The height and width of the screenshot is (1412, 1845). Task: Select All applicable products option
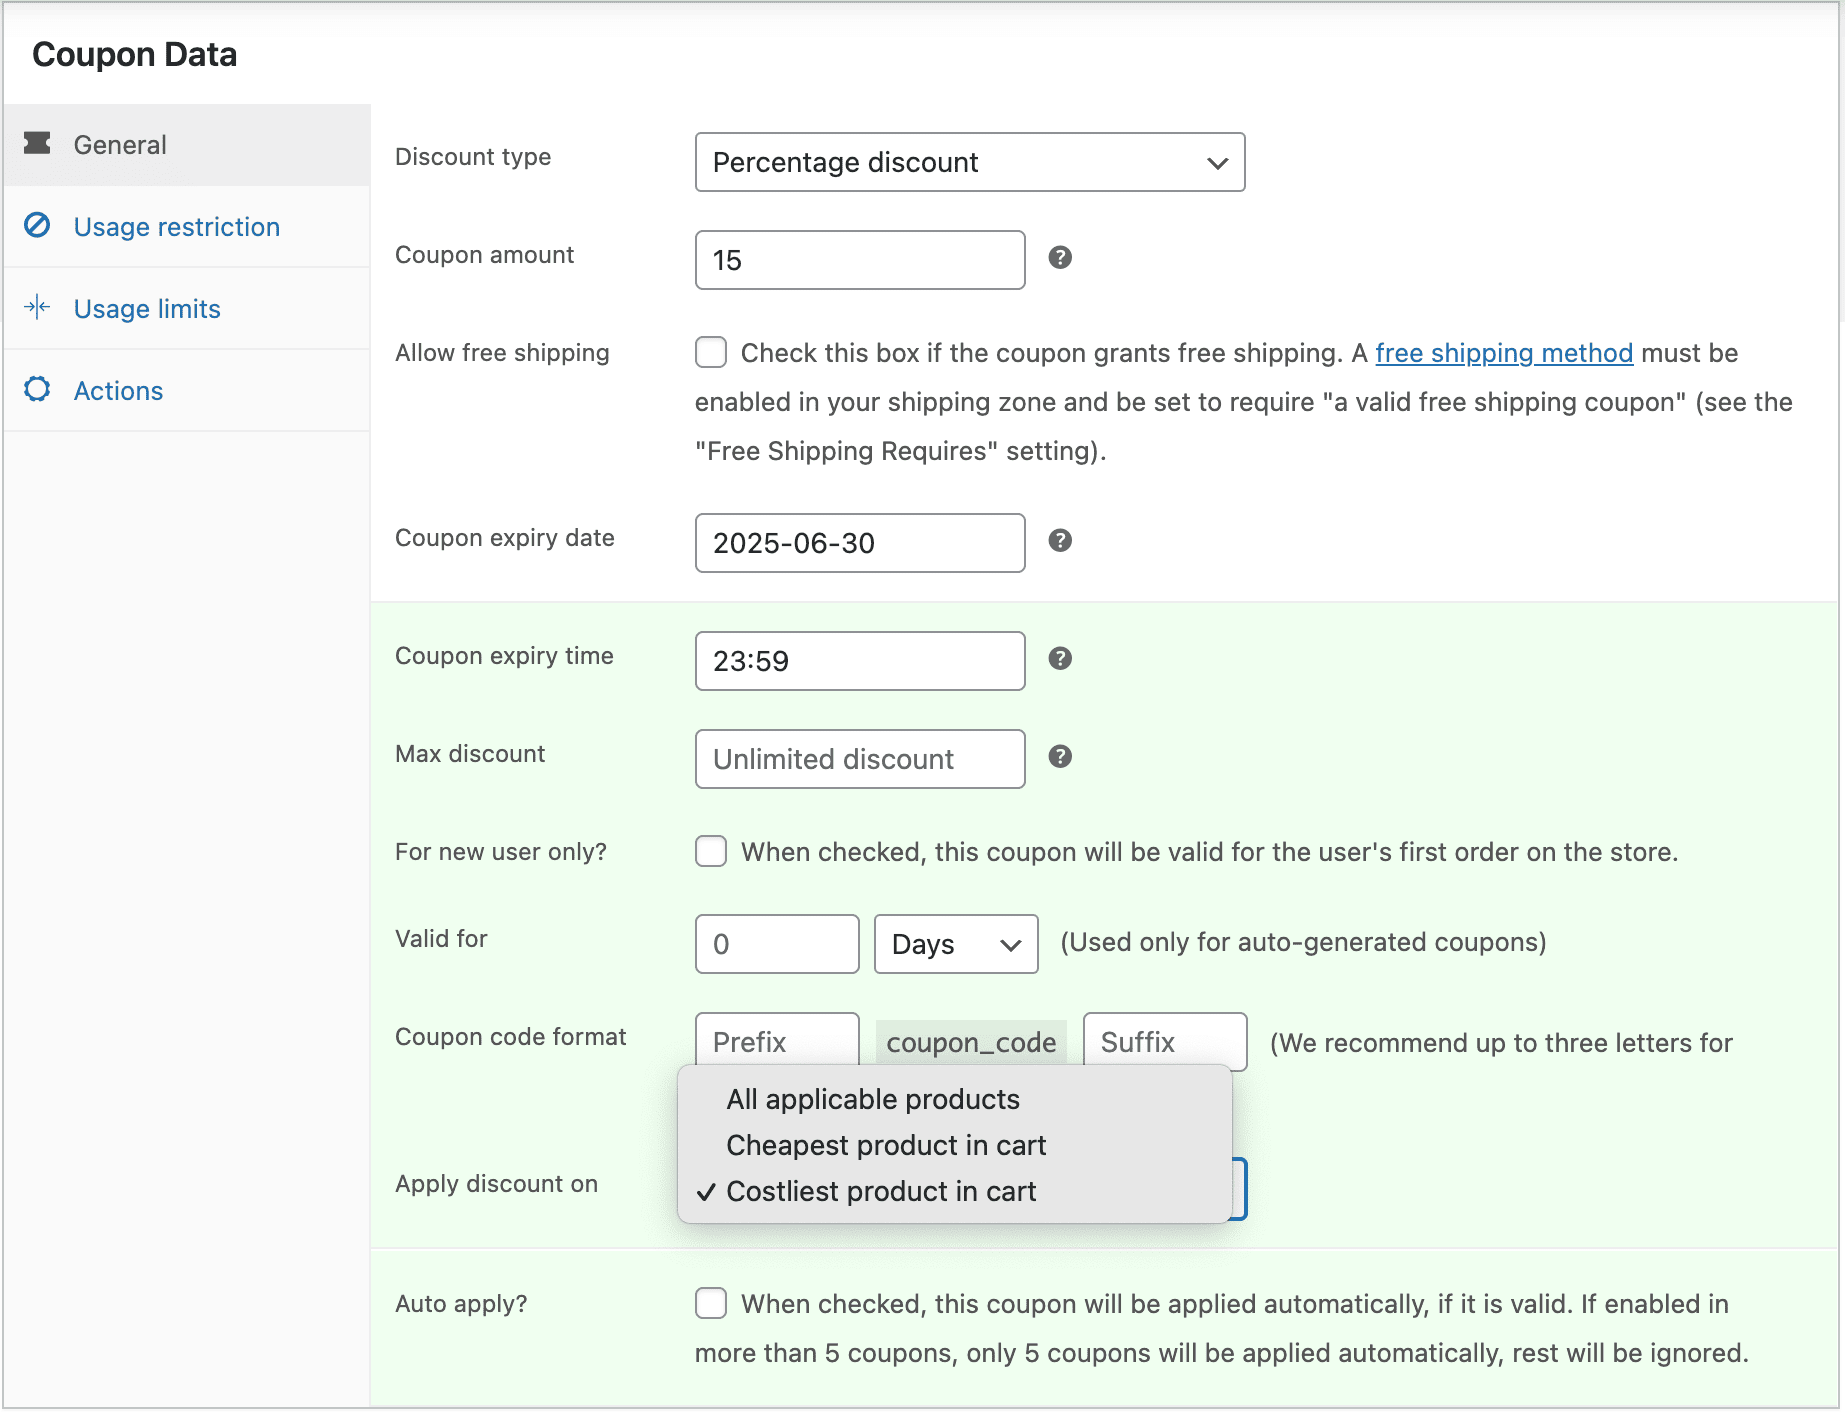tap(872, 1100)
